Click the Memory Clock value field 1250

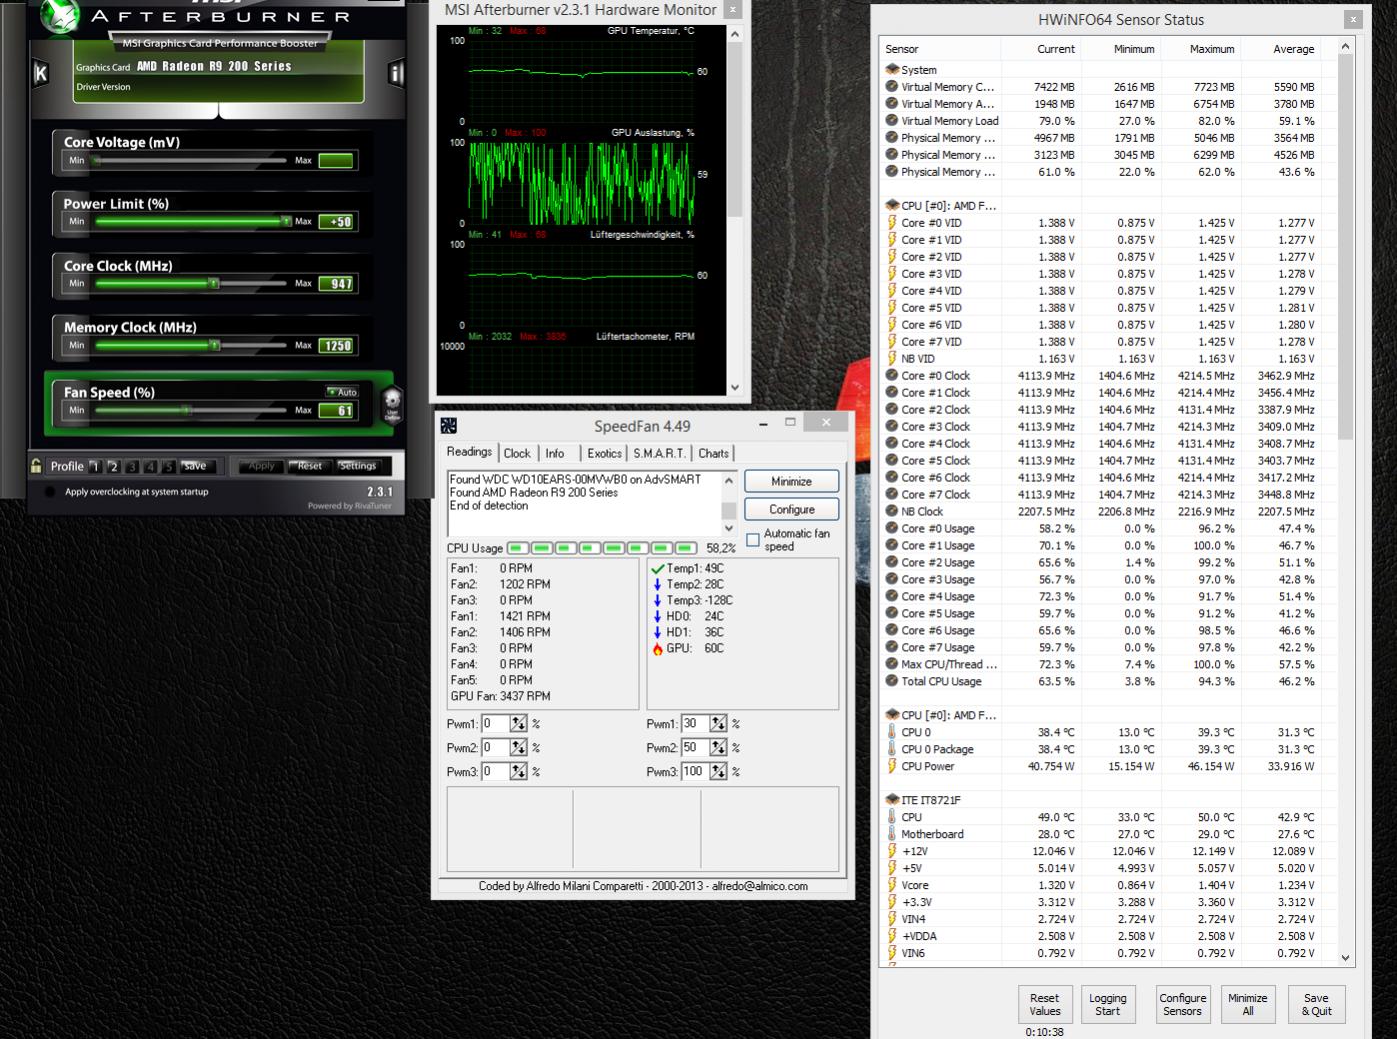click(x=336, y=345)
